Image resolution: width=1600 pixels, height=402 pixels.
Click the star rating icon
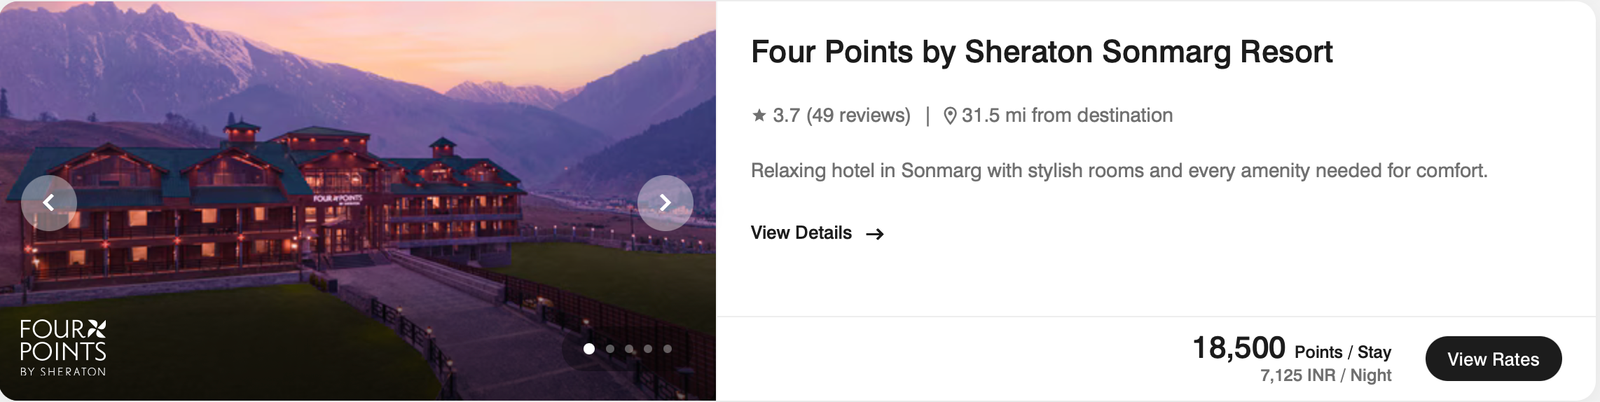click(x=759, y=116)
